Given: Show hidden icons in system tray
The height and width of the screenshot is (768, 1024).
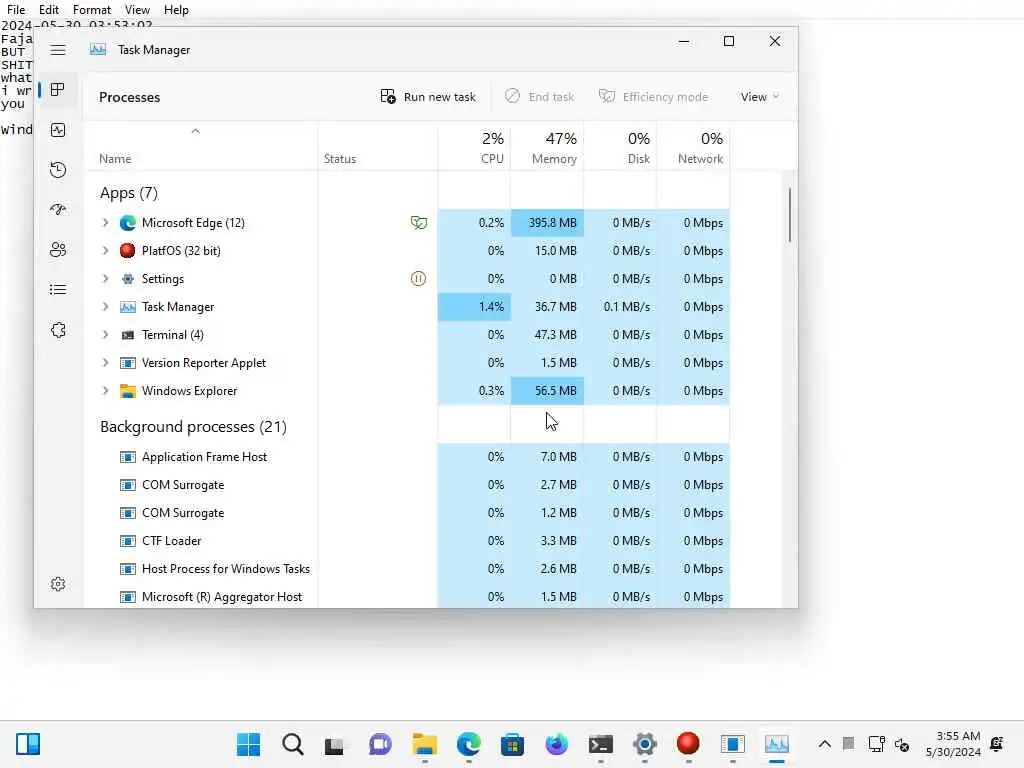Looking at the screenshot, I should [x=825, y=744].
